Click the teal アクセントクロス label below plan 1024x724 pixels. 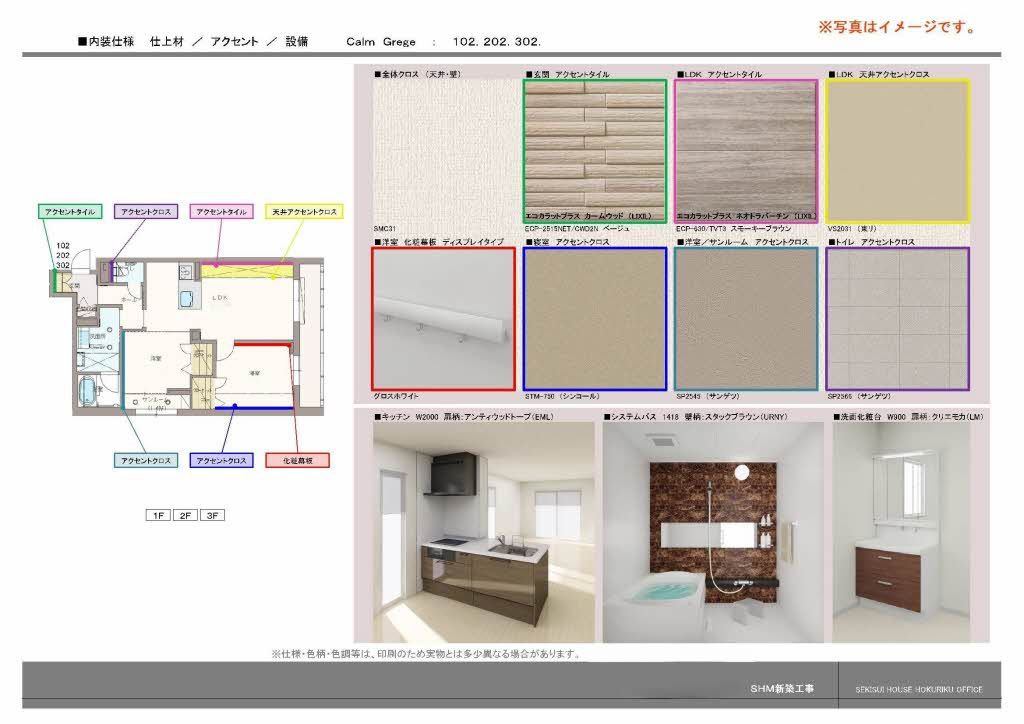click(146, 460)
